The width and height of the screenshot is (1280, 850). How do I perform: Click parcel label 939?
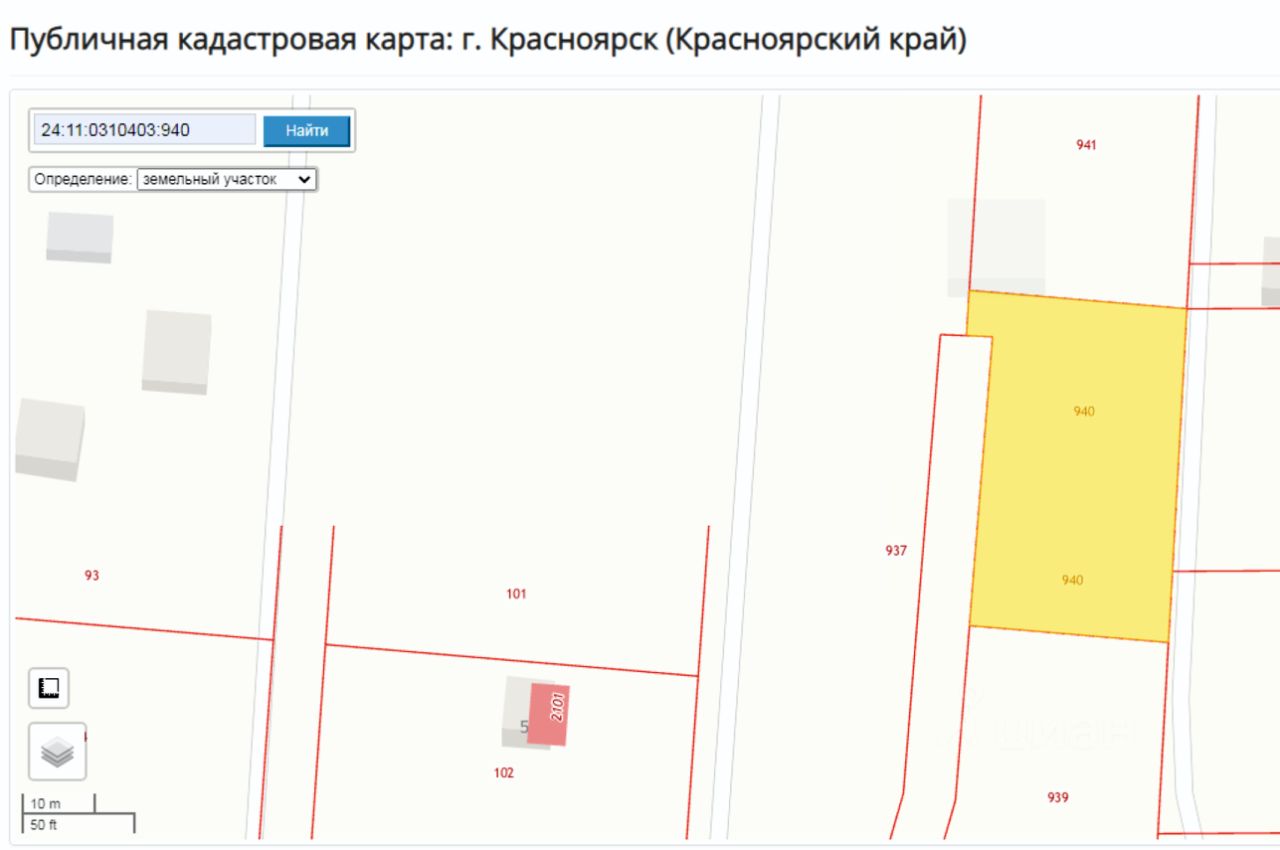click(x=1058, y=797)
